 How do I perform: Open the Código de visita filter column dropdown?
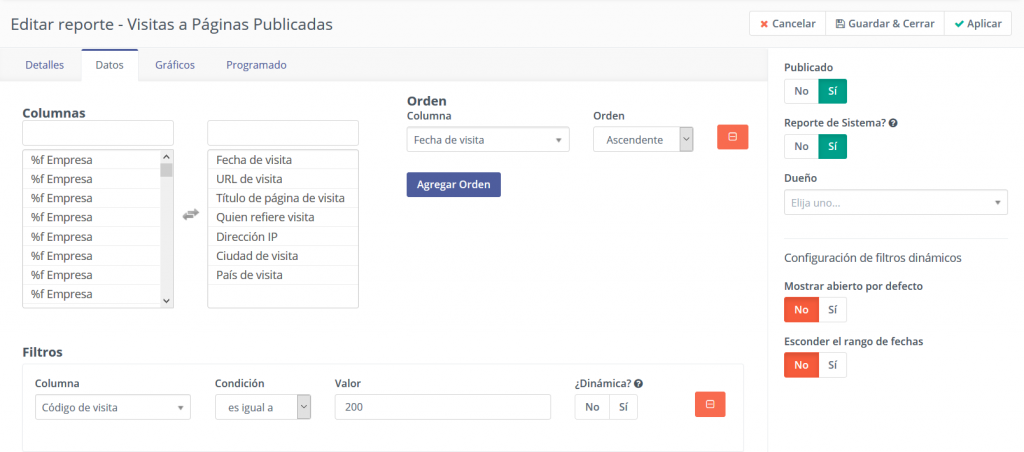[112, 407]
